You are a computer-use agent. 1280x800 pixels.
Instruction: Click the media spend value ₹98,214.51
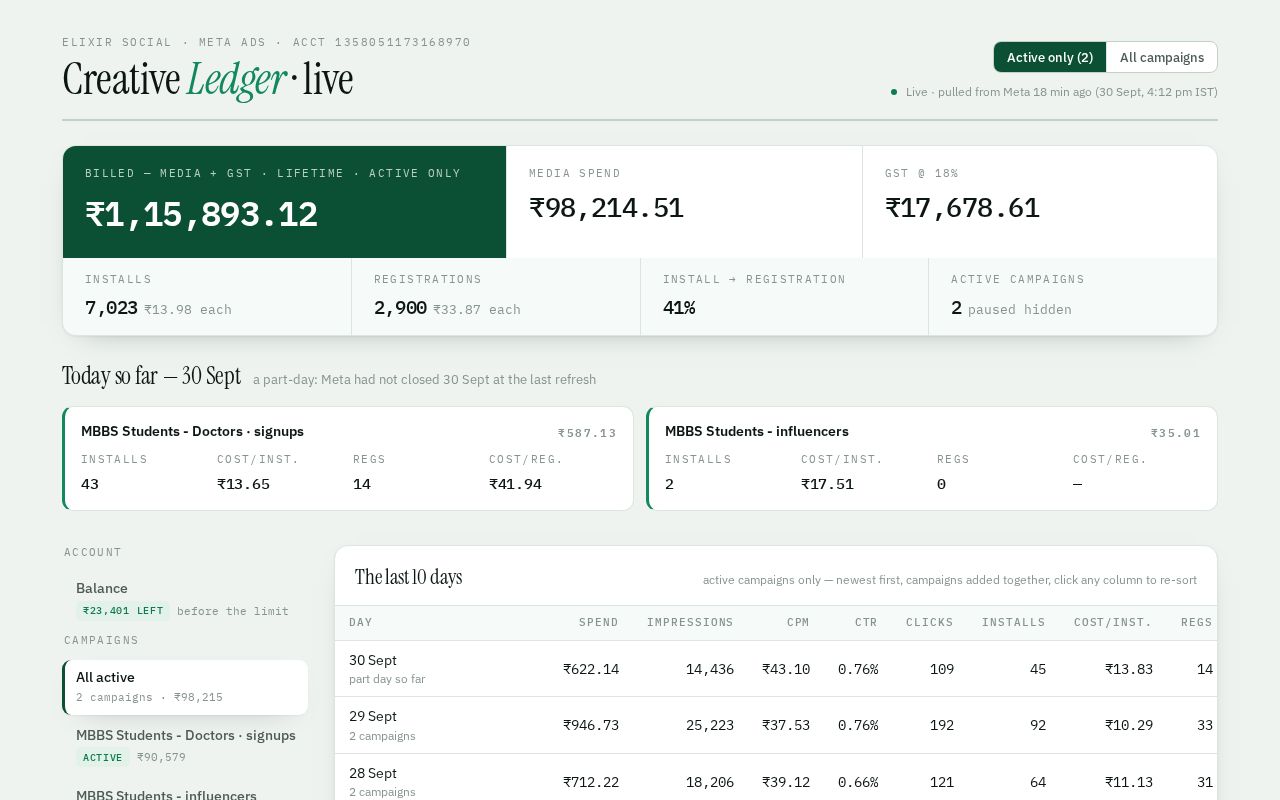tap(606, 208)
